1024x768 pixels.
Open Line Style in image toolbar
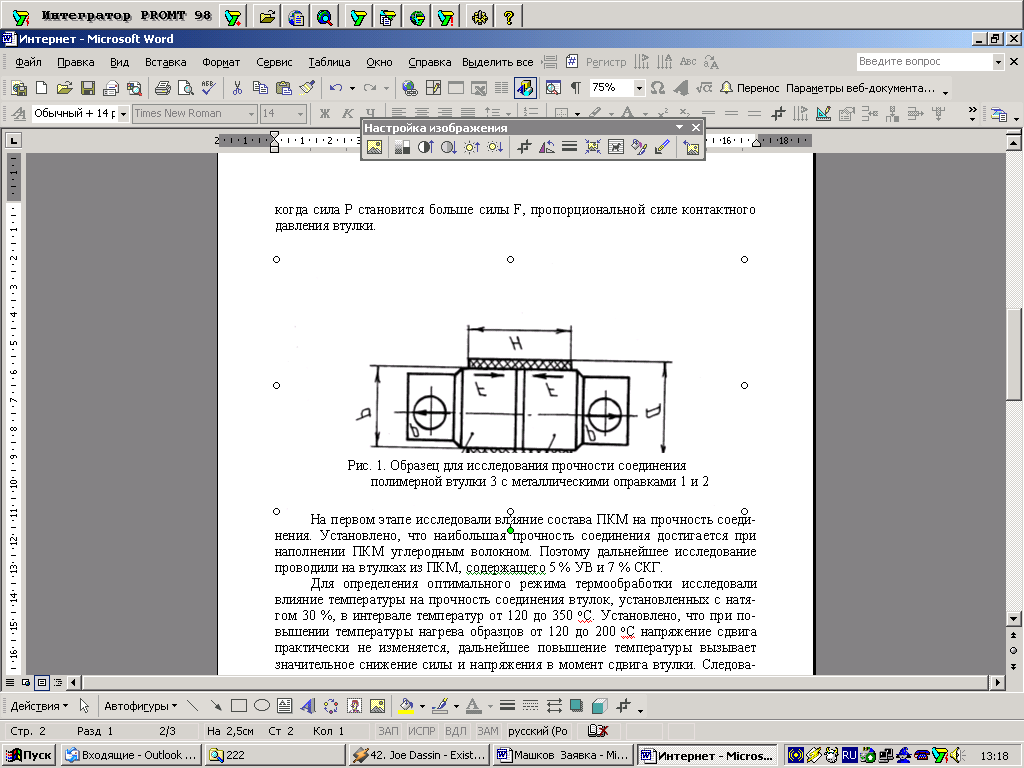[x=569, y=147]
